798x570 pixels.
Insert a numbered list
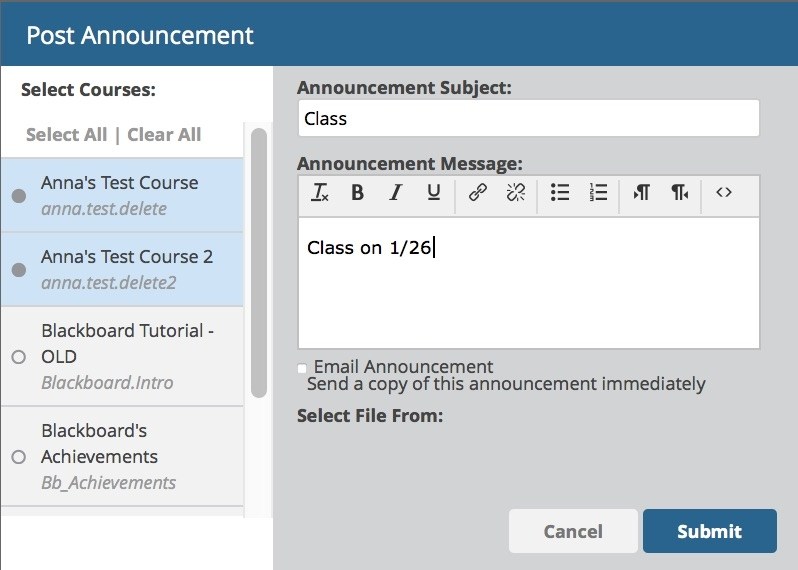click(598, 194)
